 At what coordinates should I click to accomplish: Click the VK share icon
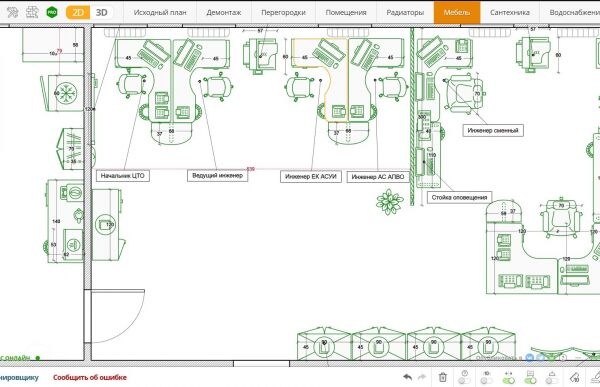[530, 358]
